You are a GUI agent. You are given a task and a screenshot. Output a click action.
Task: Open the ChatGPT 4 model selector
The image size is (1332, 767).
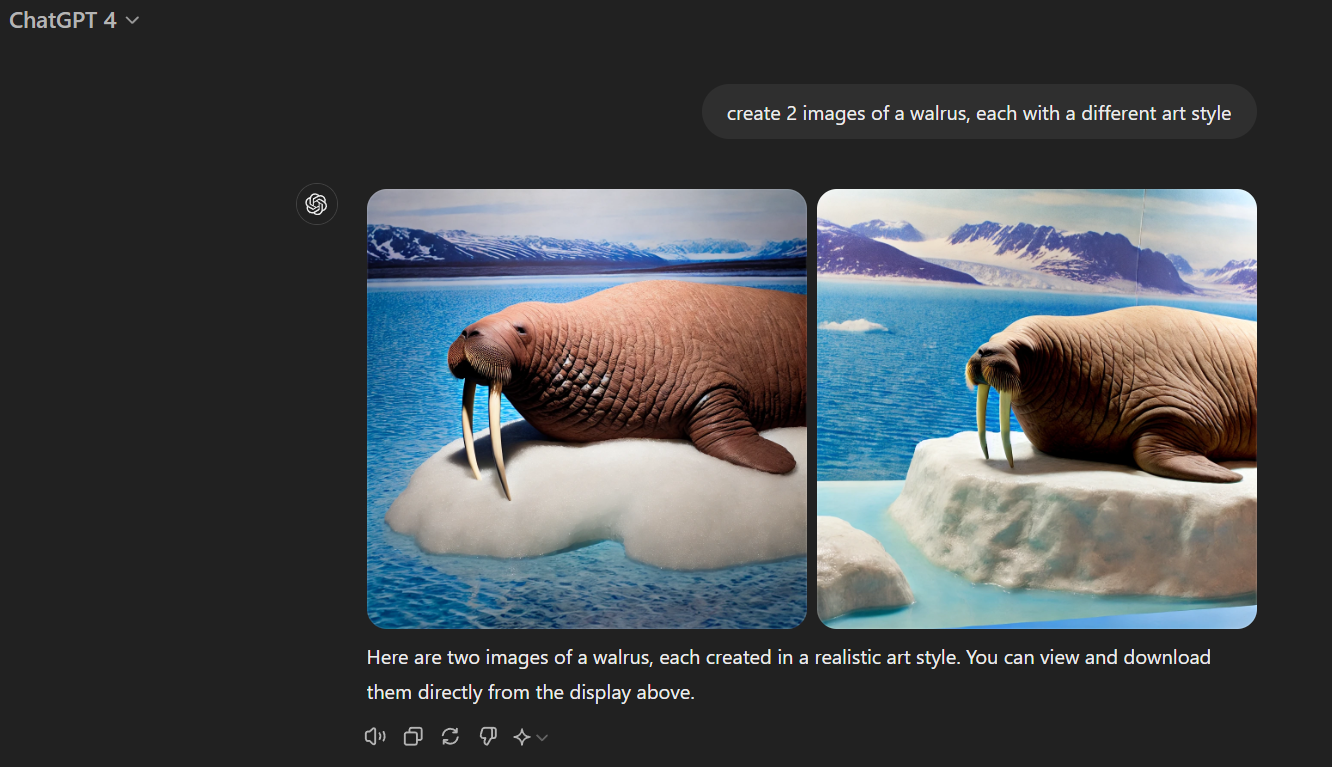tap(74, 20)
